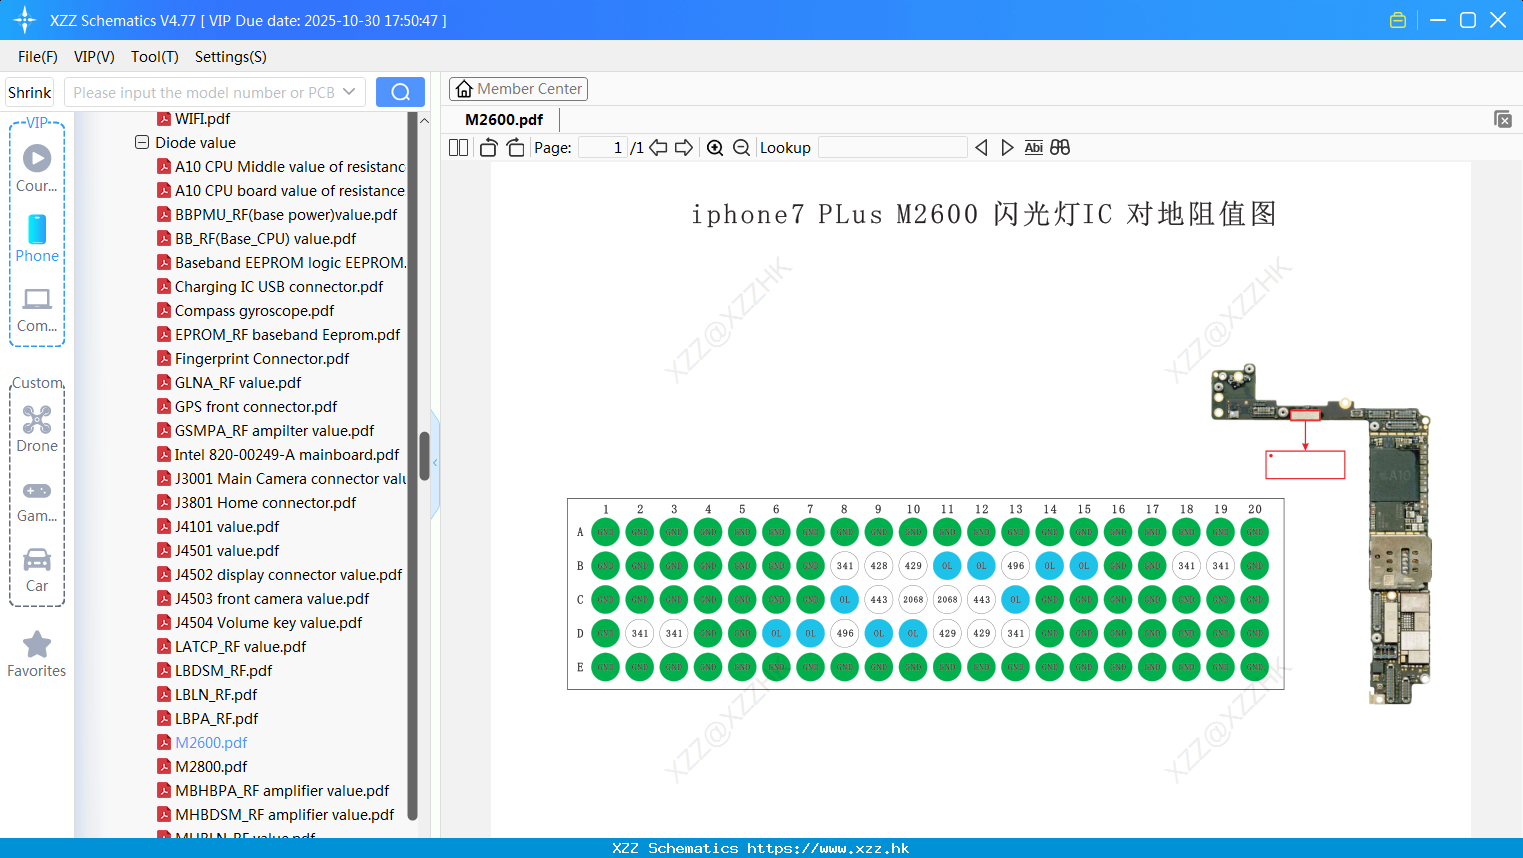Click the Member Center home icon
The width and height of the screenshot is (1523, 858).
click(x=464, y=89)
